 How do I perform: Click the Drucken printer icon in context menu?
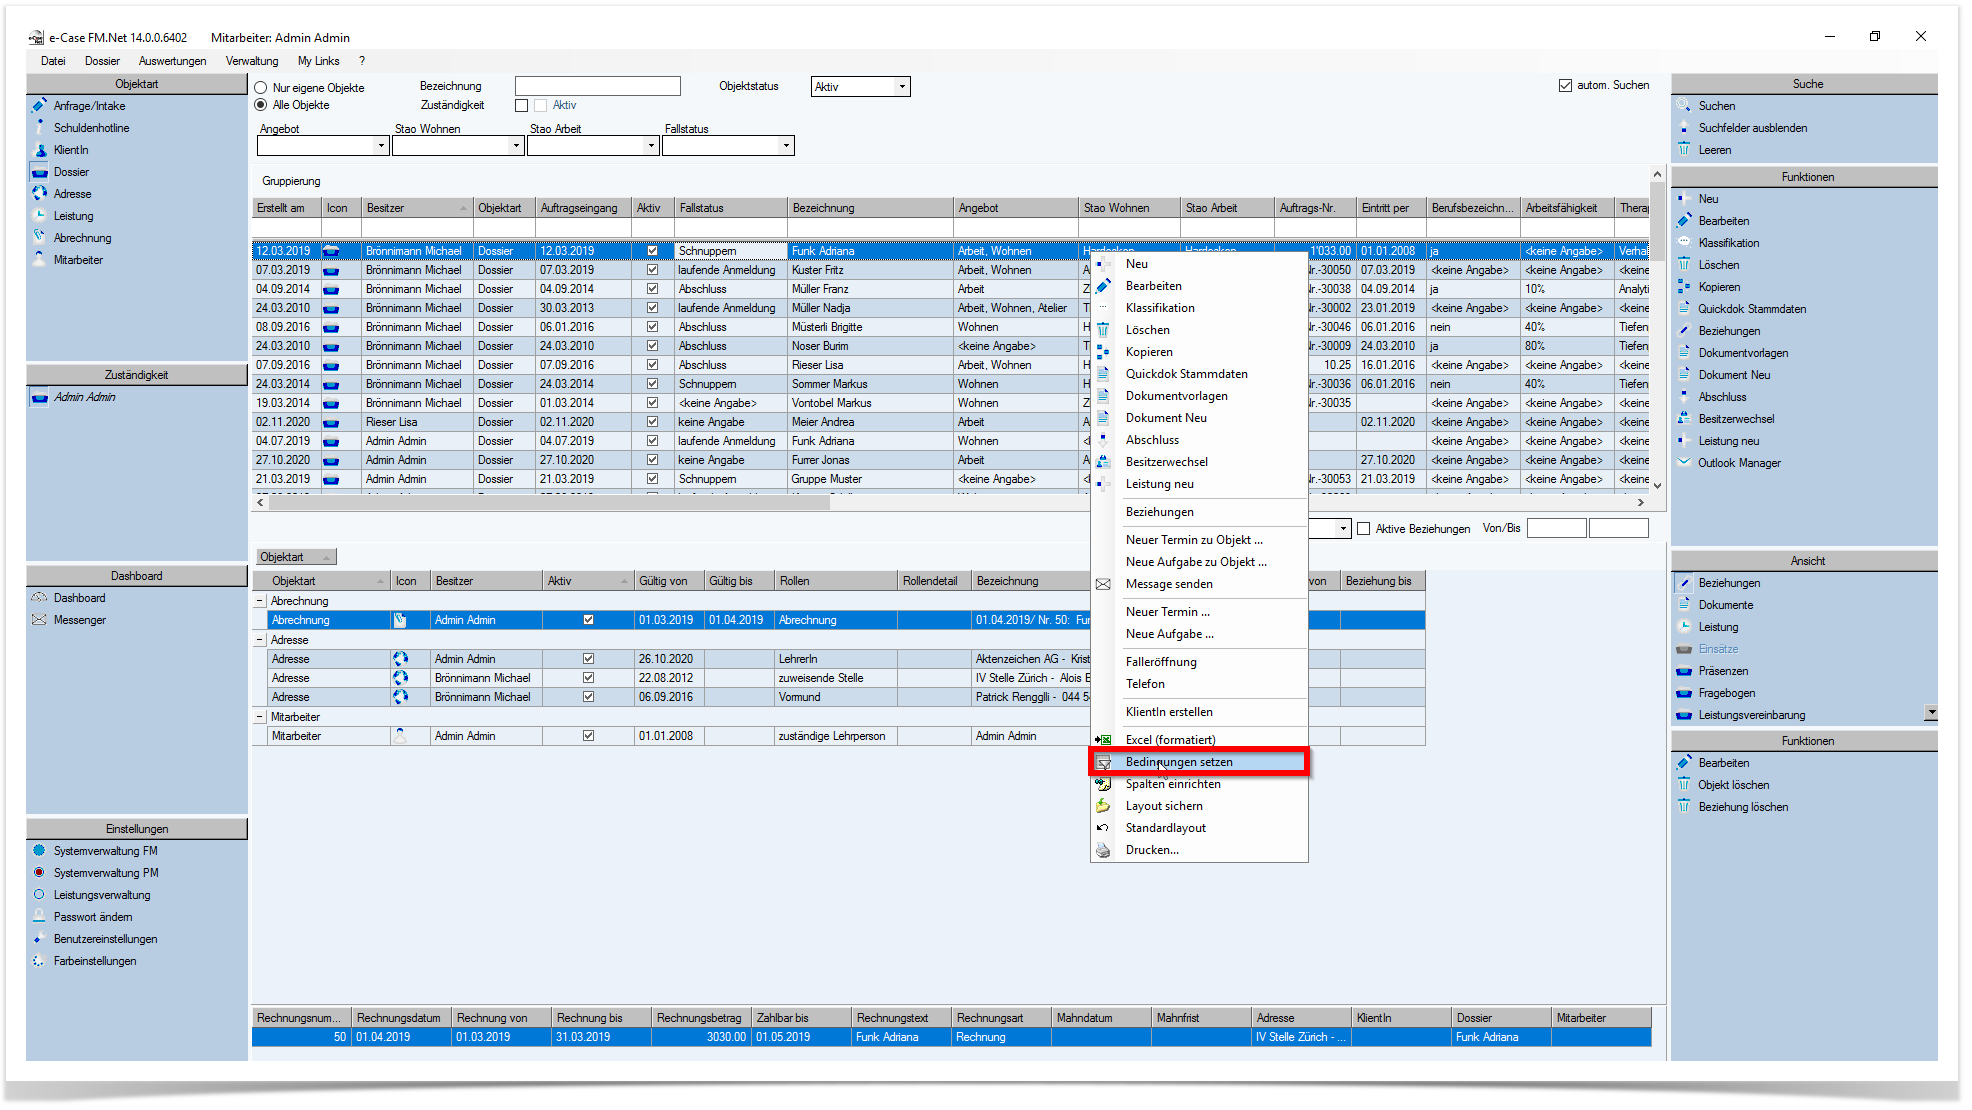coord(1103,849)
